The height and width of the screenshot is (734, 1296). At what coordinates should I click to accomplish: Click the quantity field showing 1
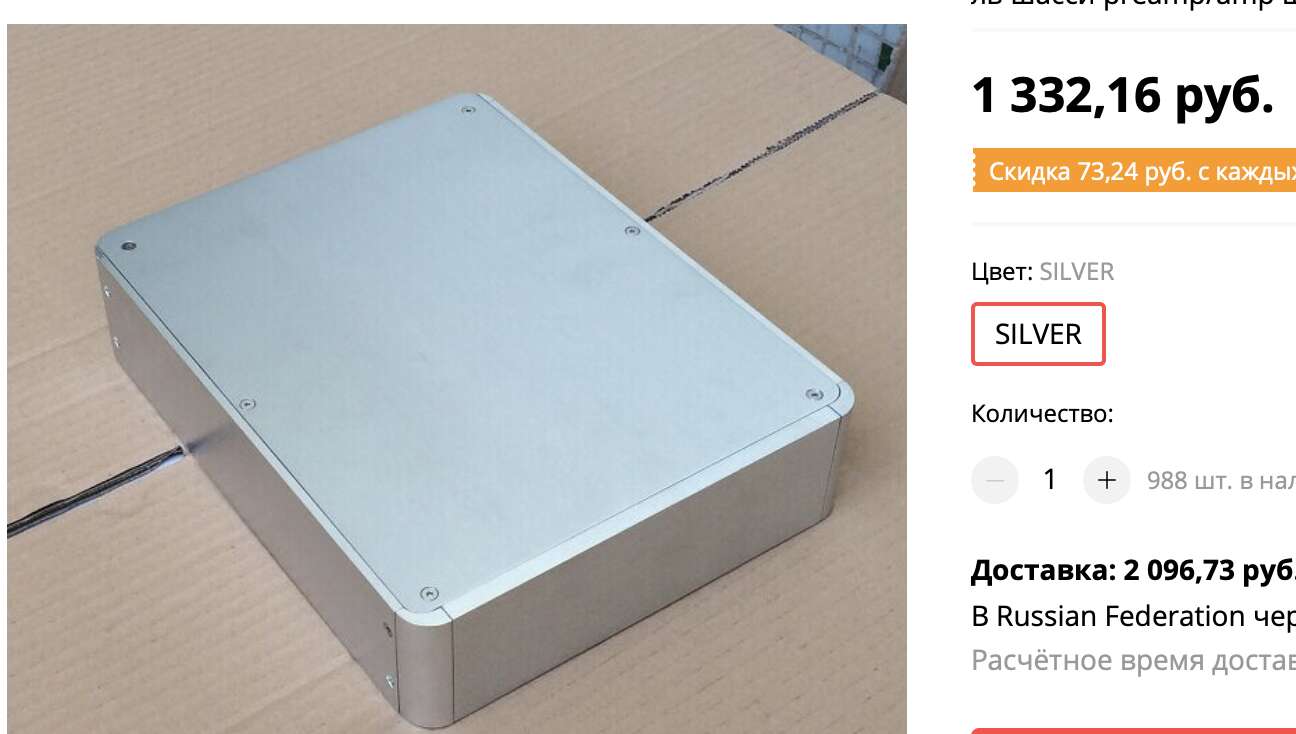click(1050, 480)
